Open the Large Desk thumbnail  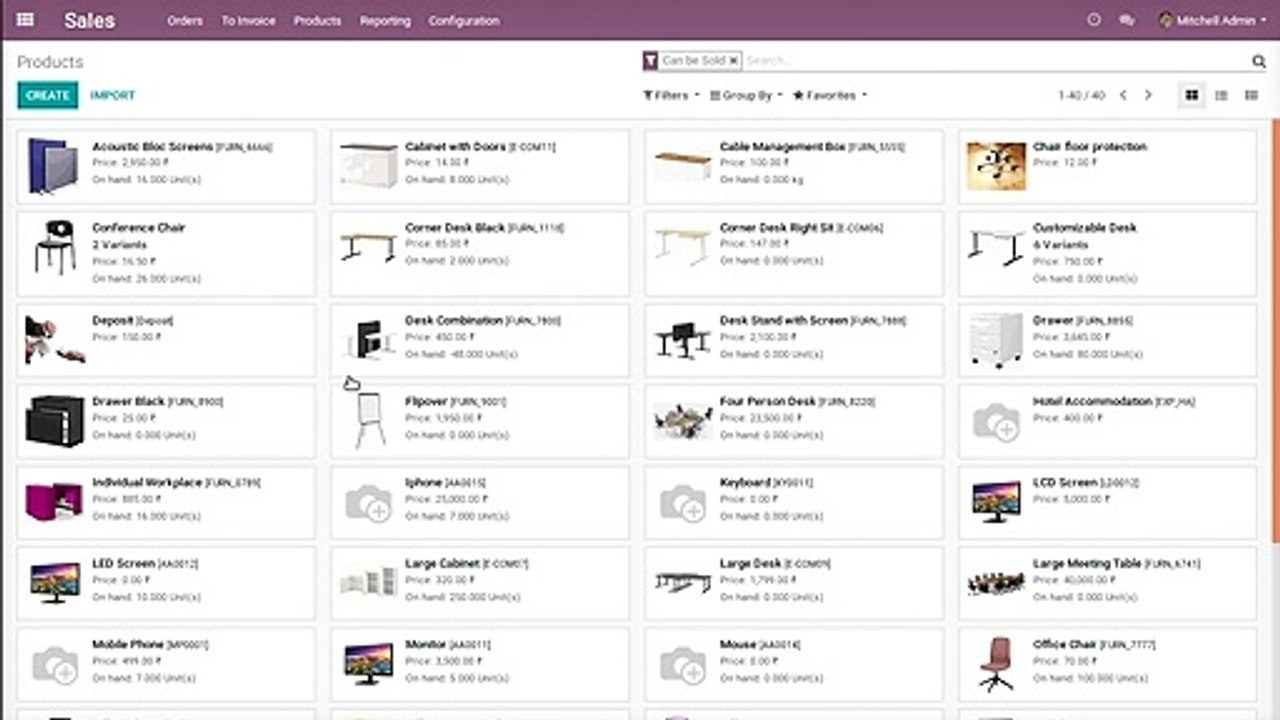(x=682, y=583)
